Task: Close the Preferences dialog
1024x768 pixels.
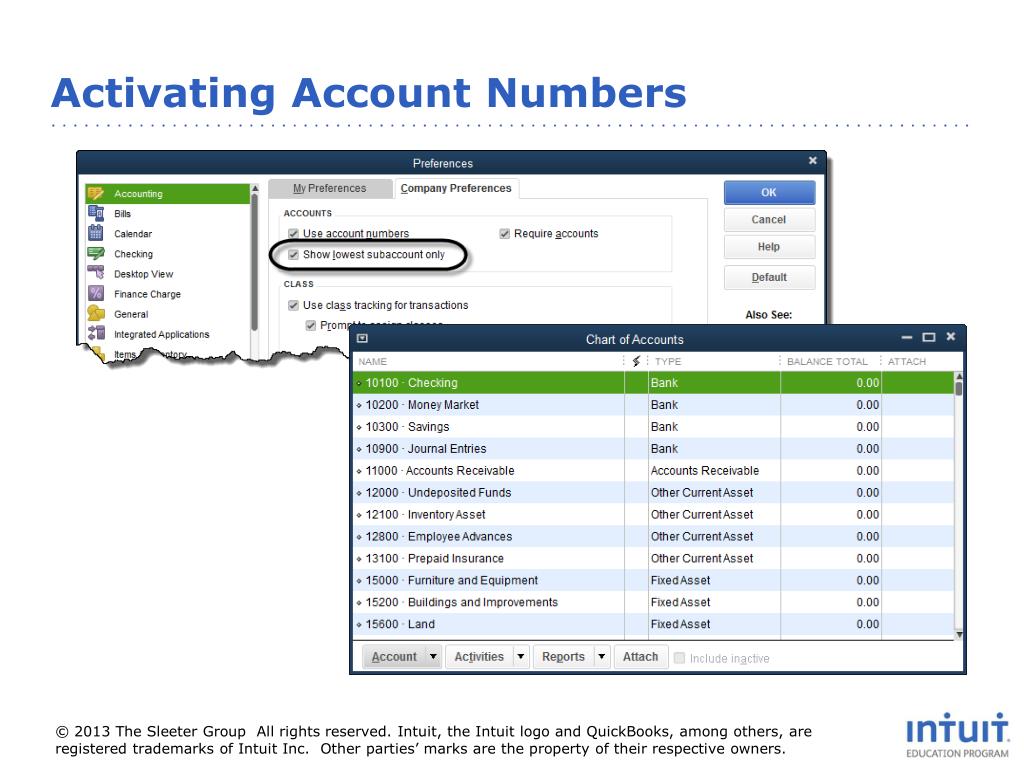Action: tap(812, 161)
